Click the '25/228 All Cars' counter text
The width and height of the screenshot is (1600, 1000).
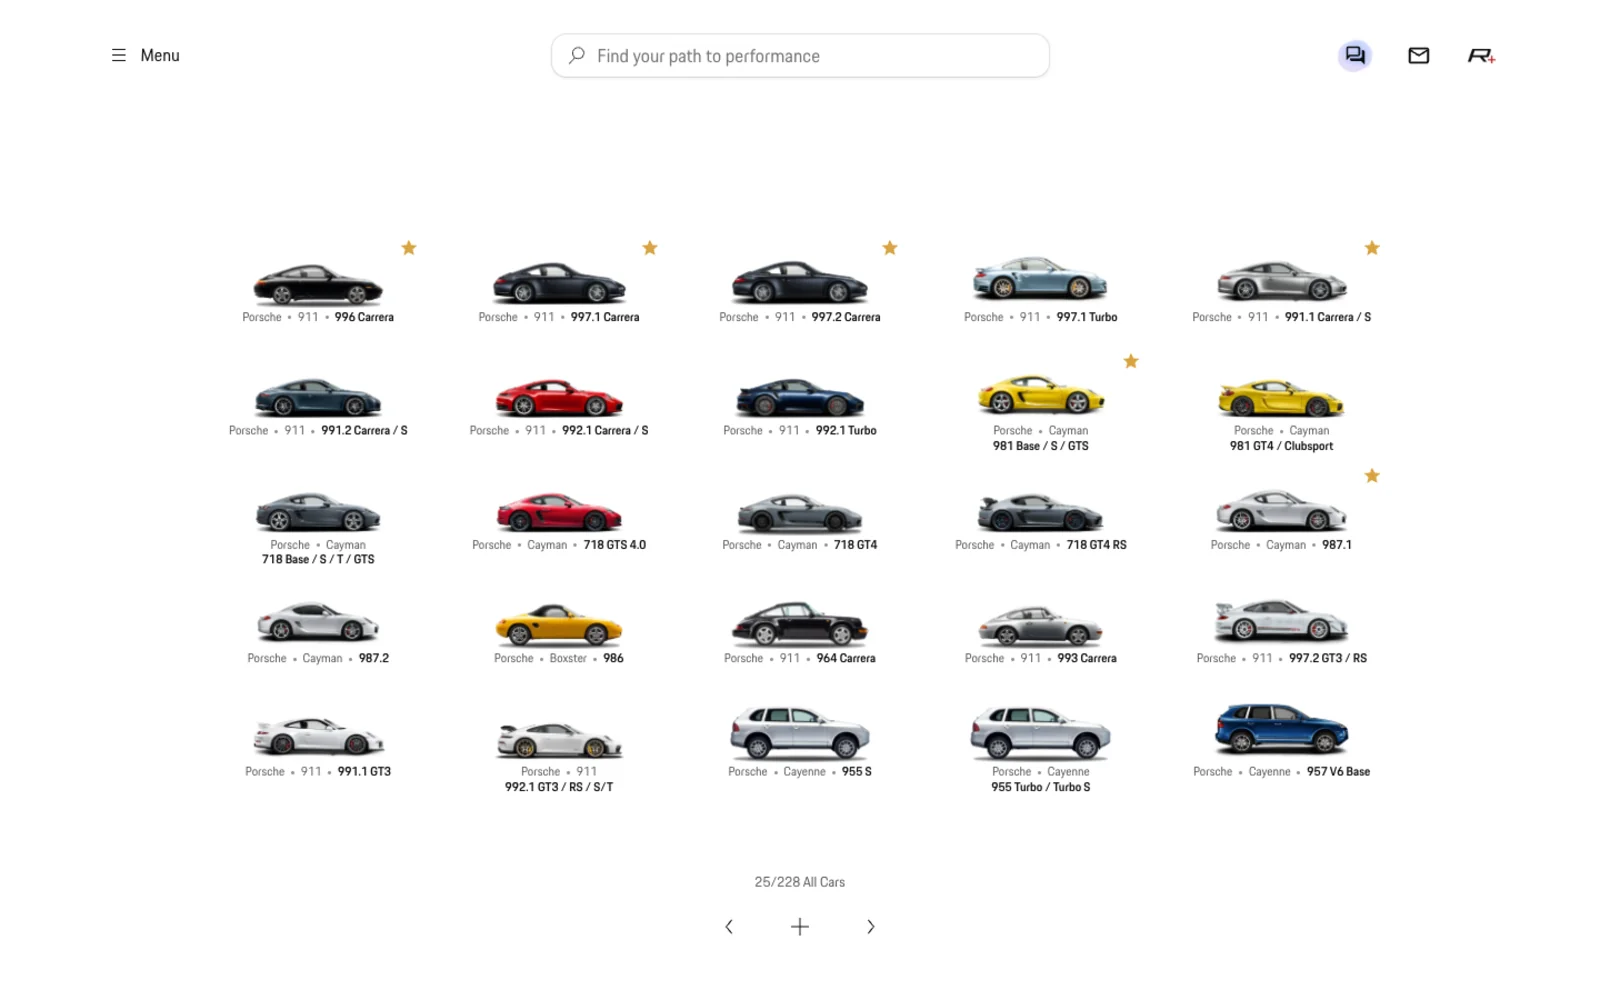coord(800,882)
